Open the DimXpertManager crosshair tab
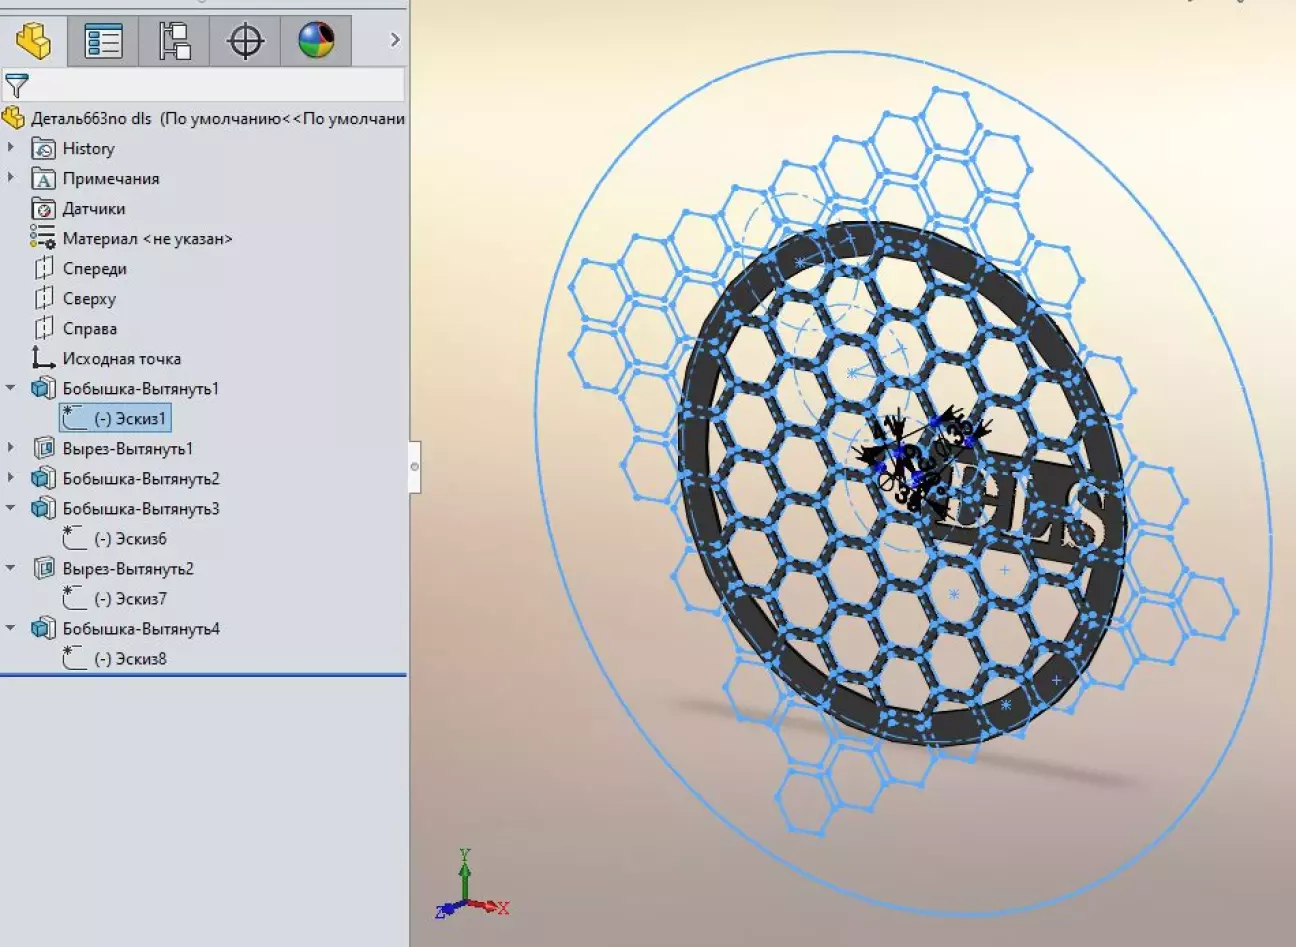1296x947 pixels. click(245, 41)
